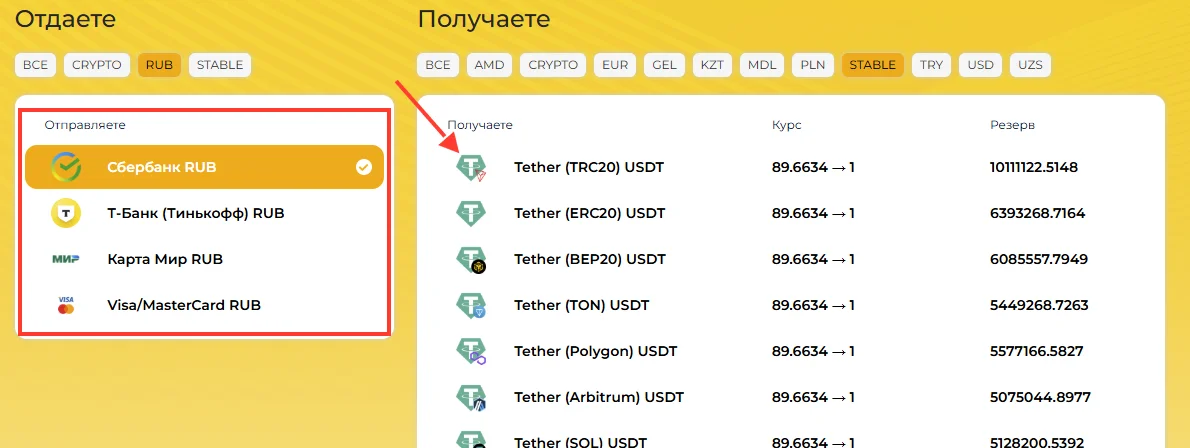1190x448 pixels.
Task: Choose TRY currency filter
Action: click(931, 65)
